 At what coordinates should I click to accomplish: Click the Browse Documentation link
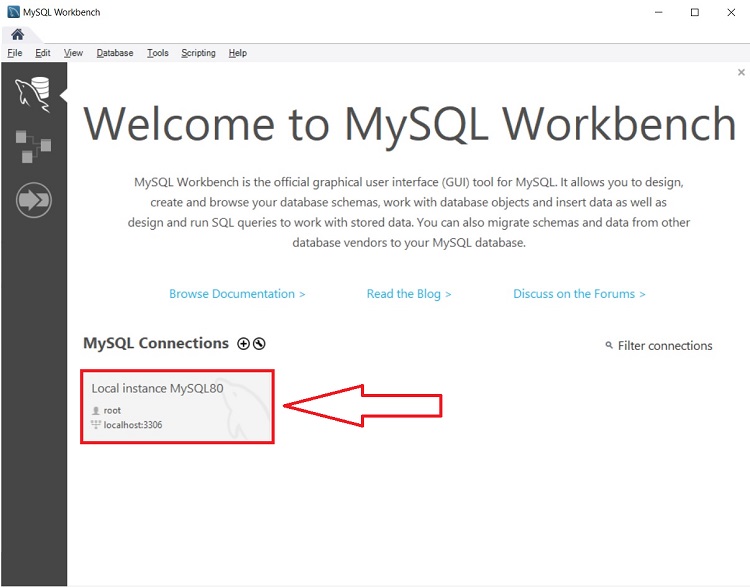237,294
